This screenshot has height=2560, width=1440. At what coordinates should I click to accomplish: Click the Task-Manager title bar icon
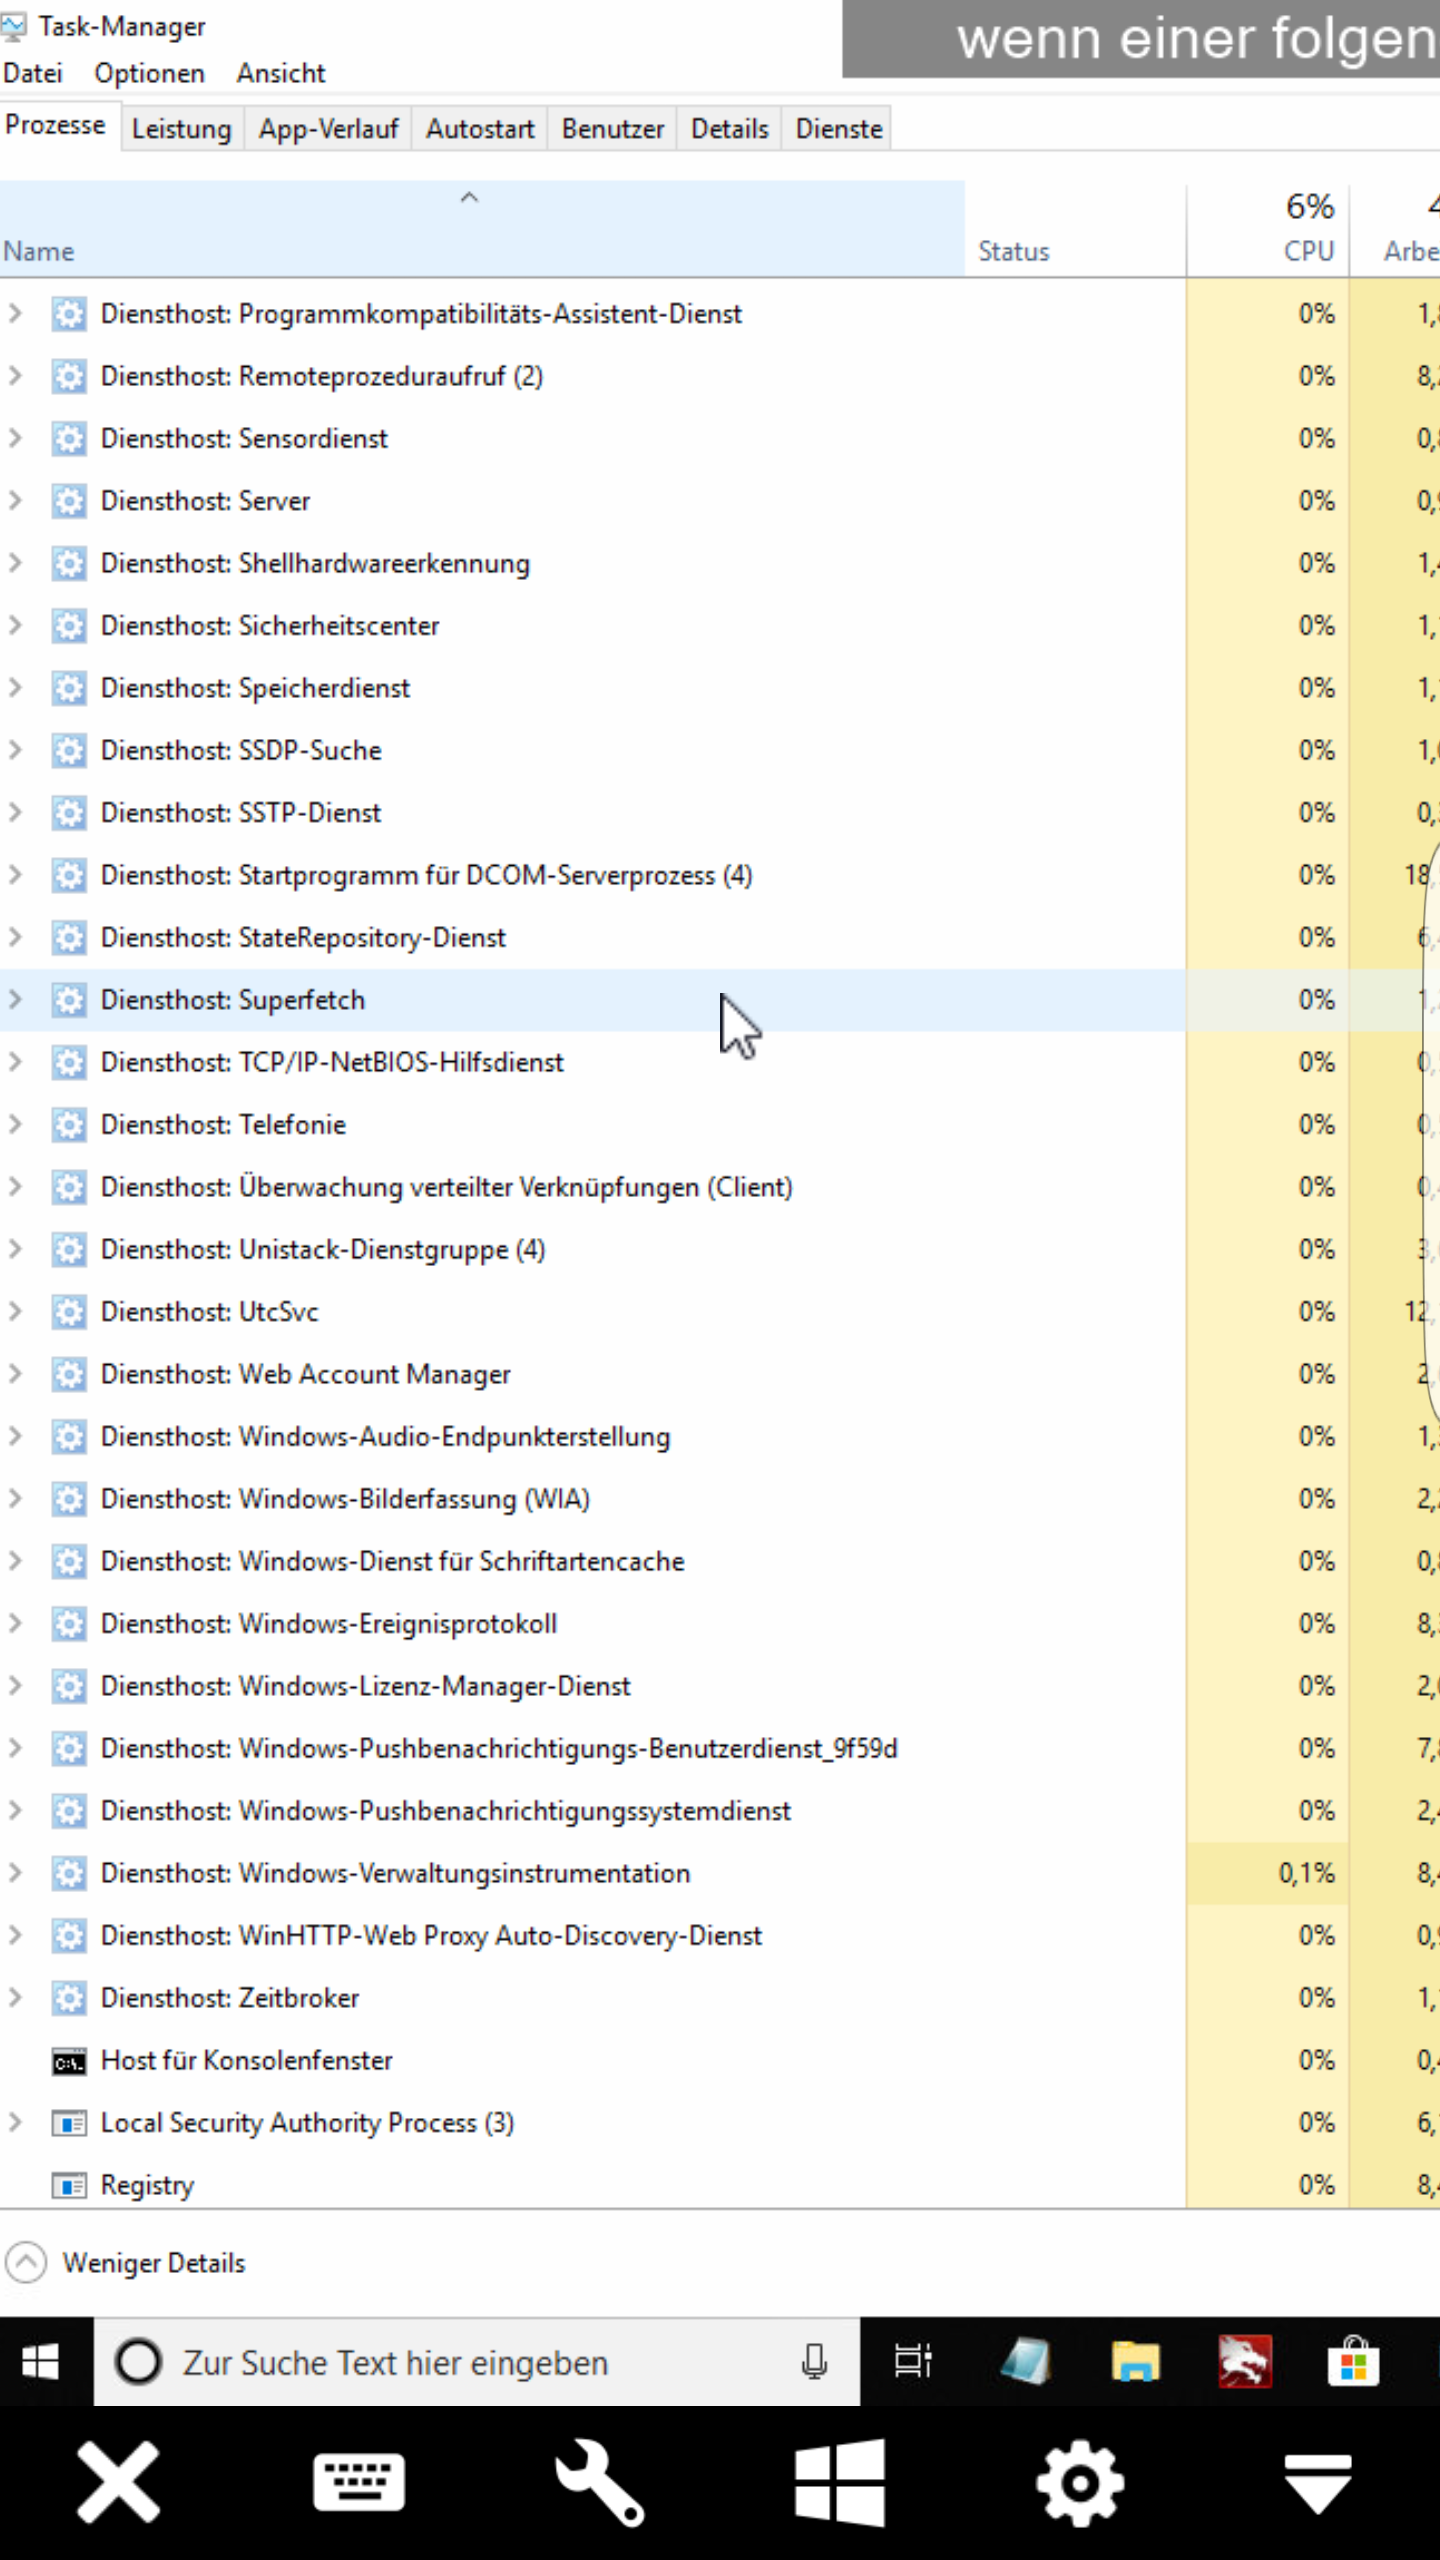pyautogui.click(x=14, y=26)
